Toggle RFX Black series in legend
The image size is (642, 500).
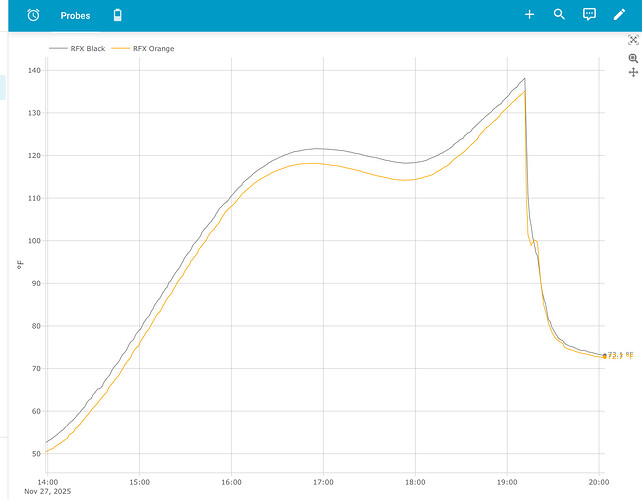pos(77,48)
